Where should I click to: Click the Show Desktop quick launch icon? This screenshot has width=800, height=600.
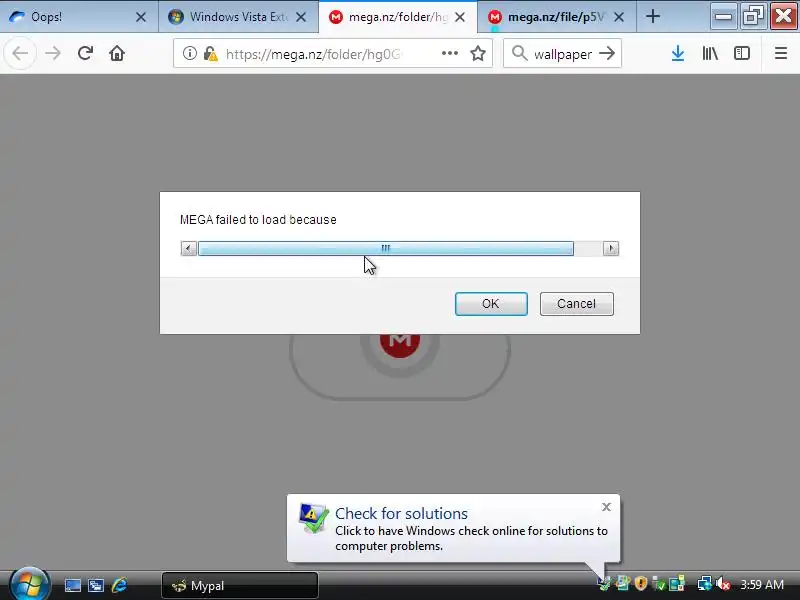click(72, 585)
